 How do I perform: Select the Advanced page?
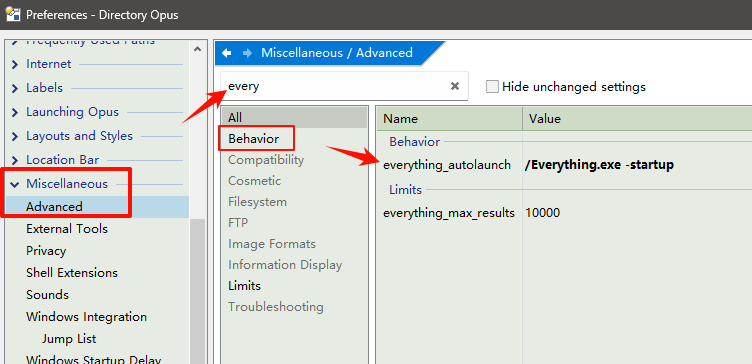point(54,207)
